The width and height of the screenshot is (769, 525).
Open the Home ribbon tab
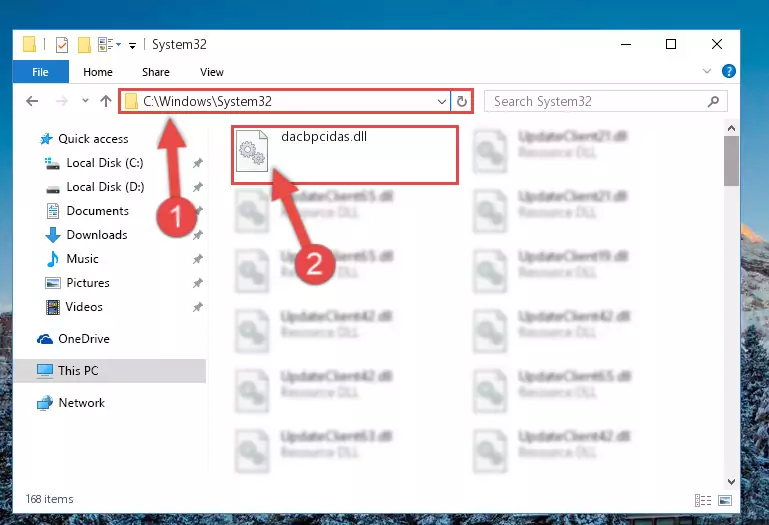[x=98, y=72]
